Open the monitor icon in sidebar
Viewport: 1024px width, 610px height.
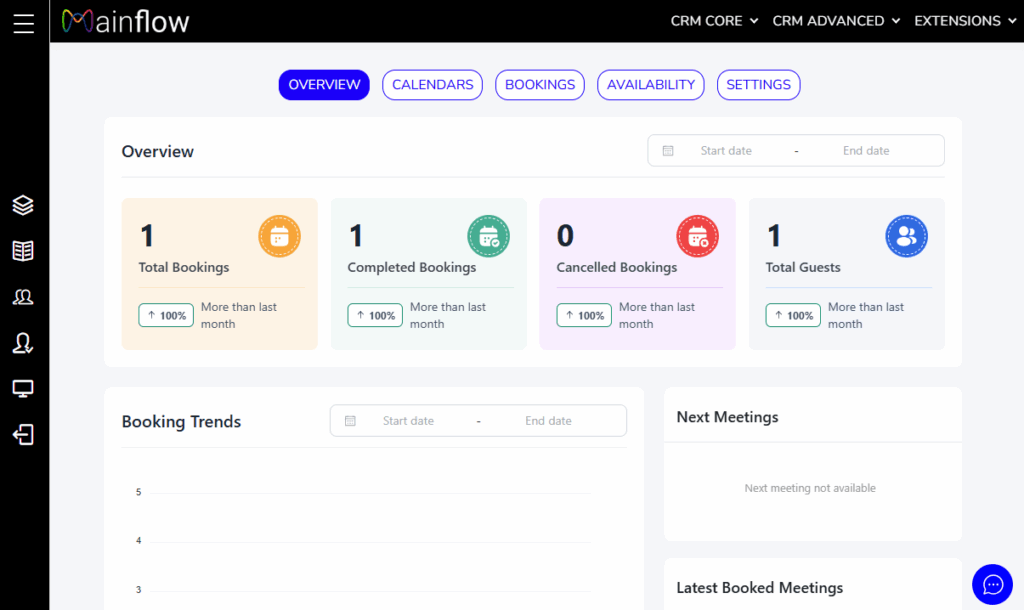click(x=23, y=389)
